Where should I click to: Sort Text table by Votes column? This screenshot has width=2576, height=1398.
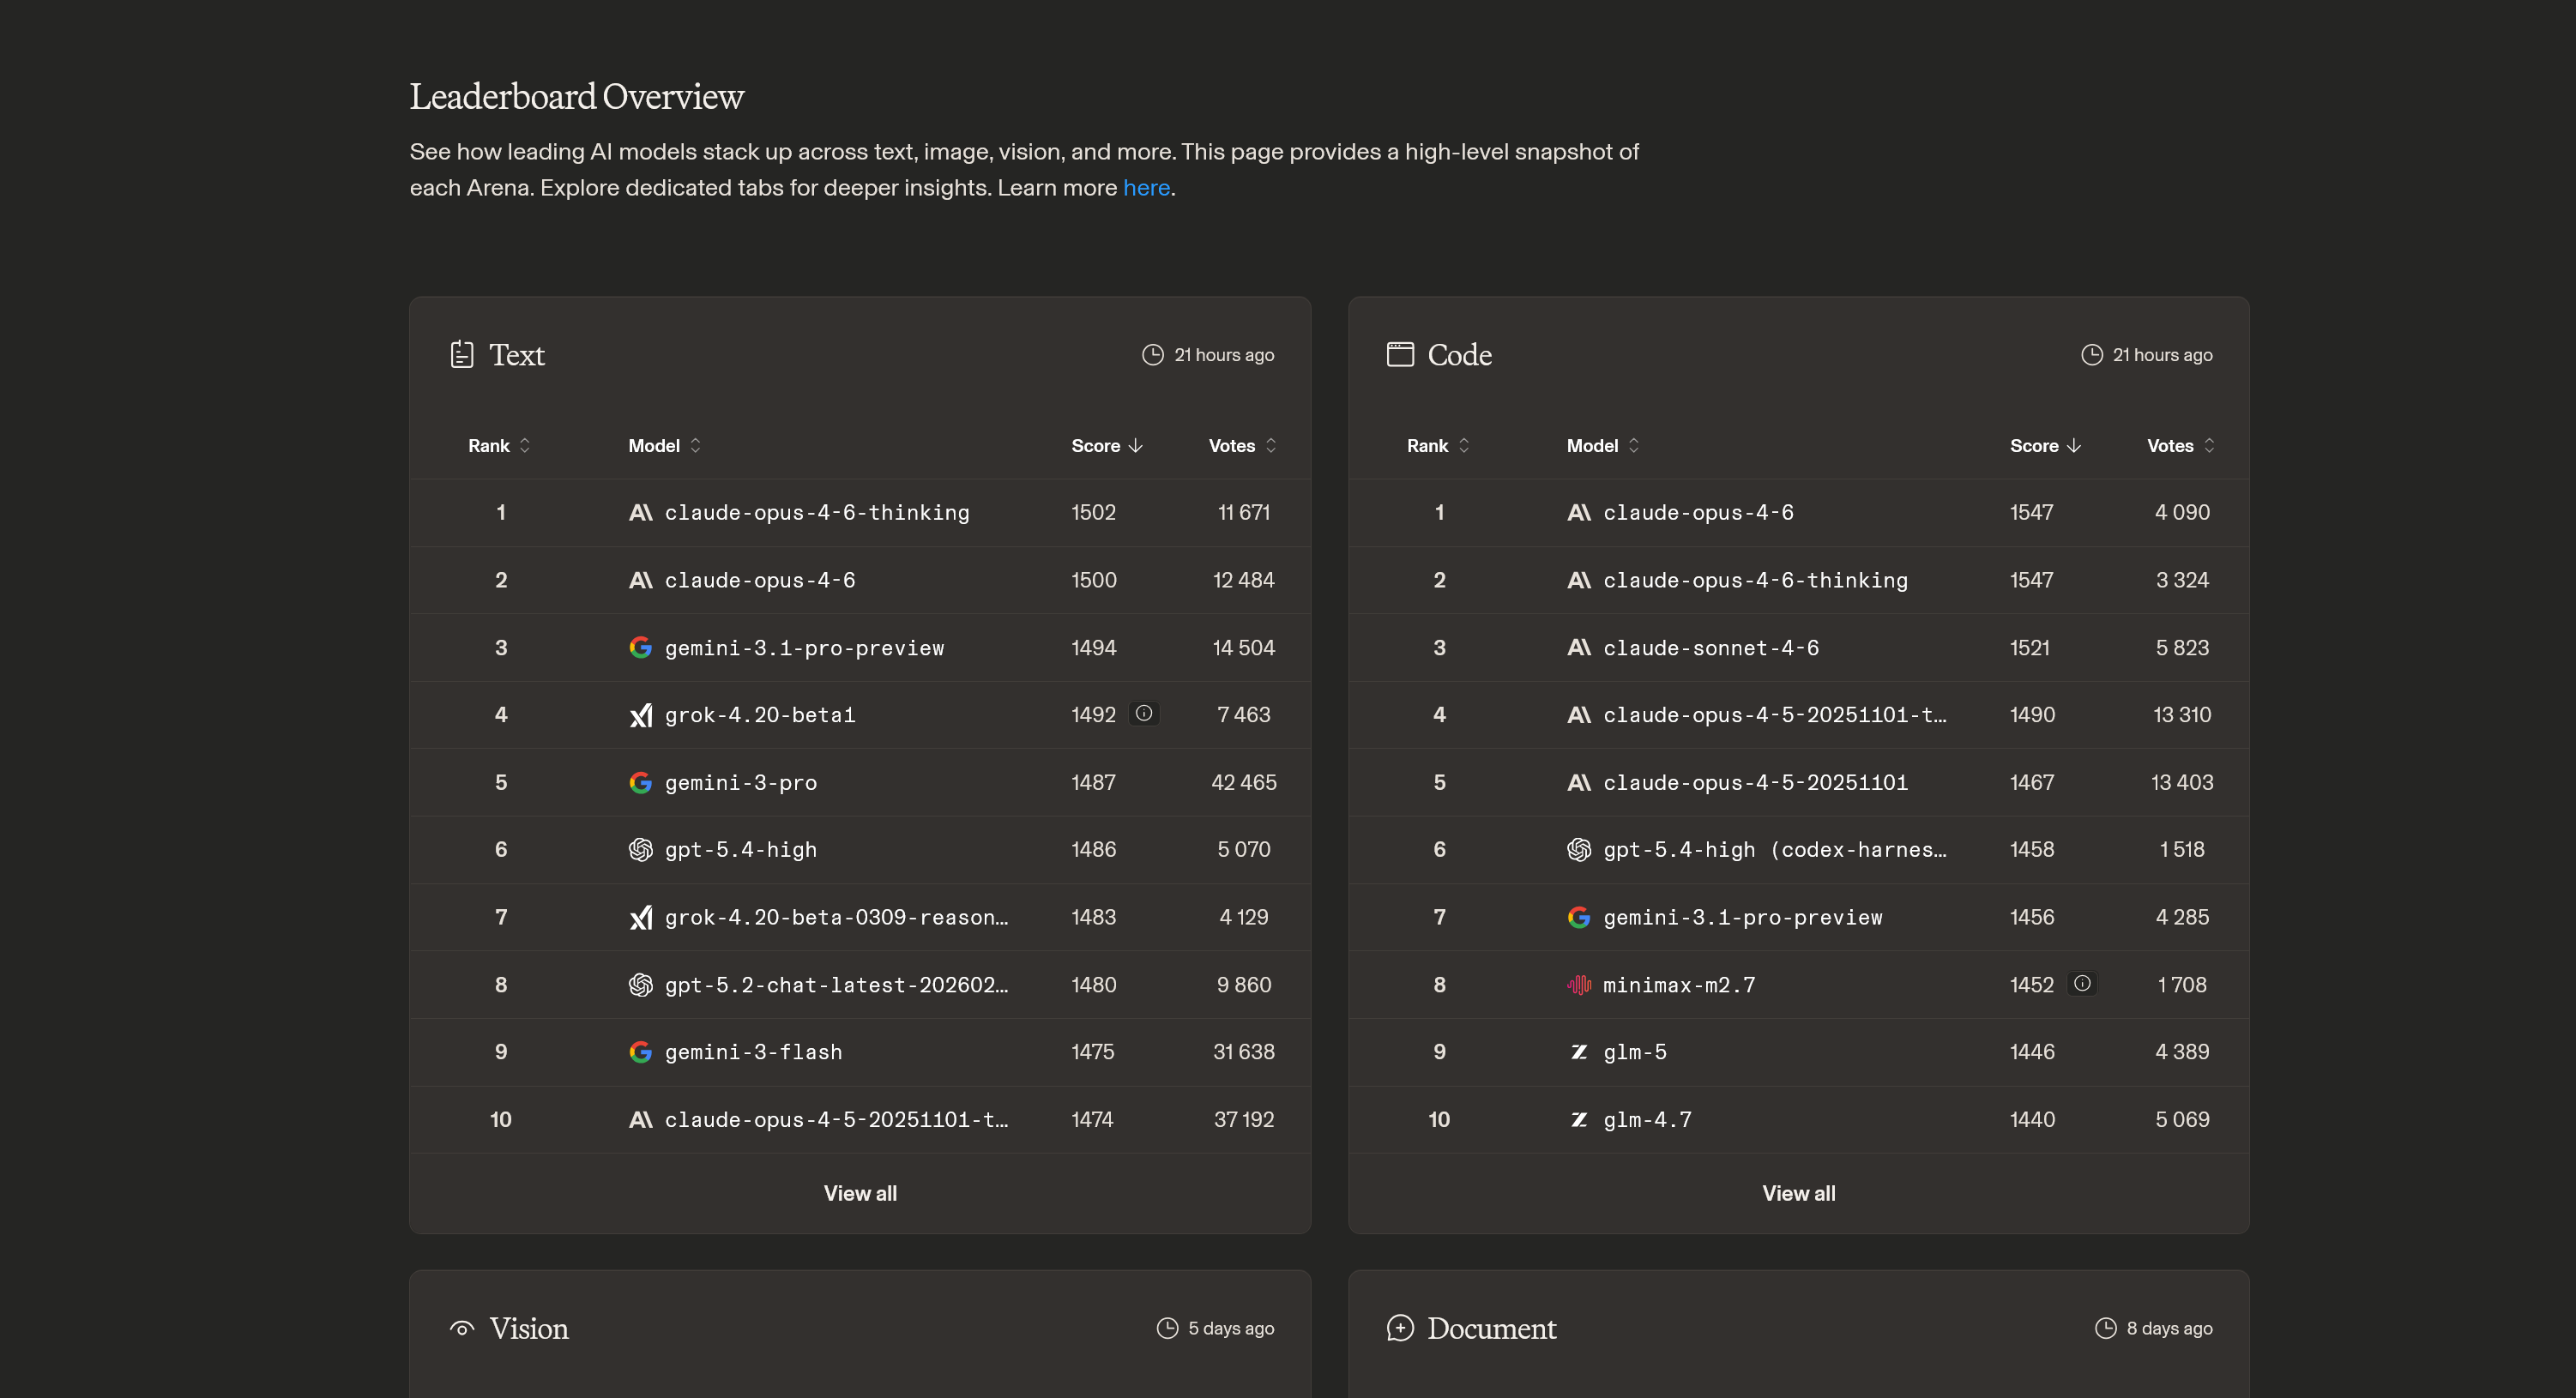point(1242,445)
